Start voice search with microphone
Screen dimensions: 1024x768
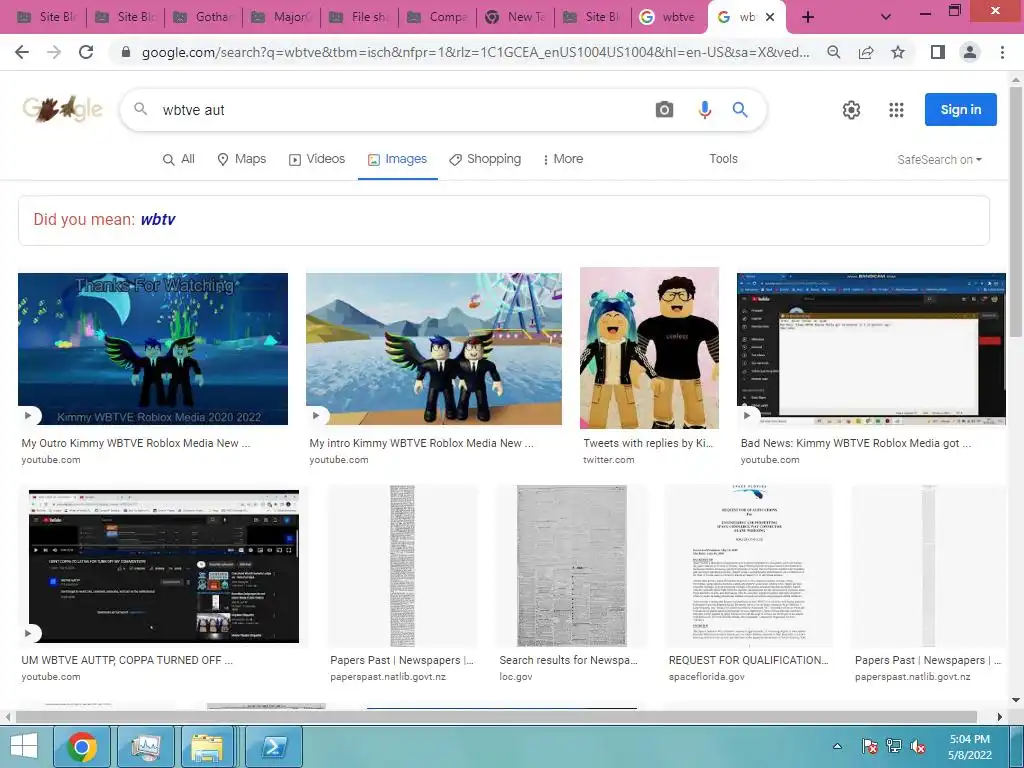click(x=704, y=110)
